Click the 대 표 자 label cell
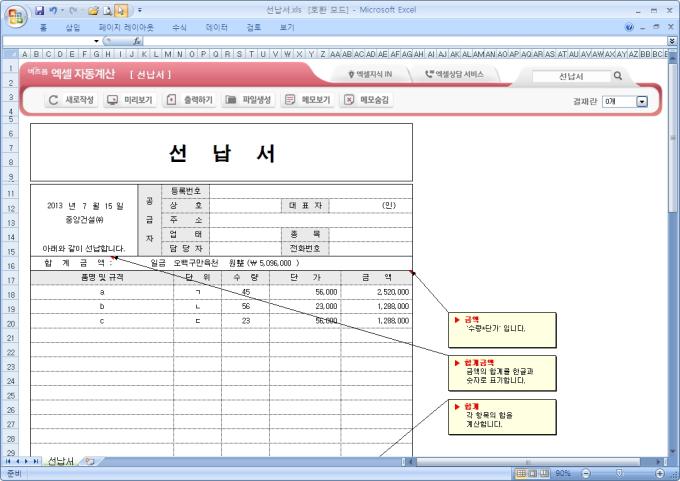 pyautogui.click(x=305, y=206)
